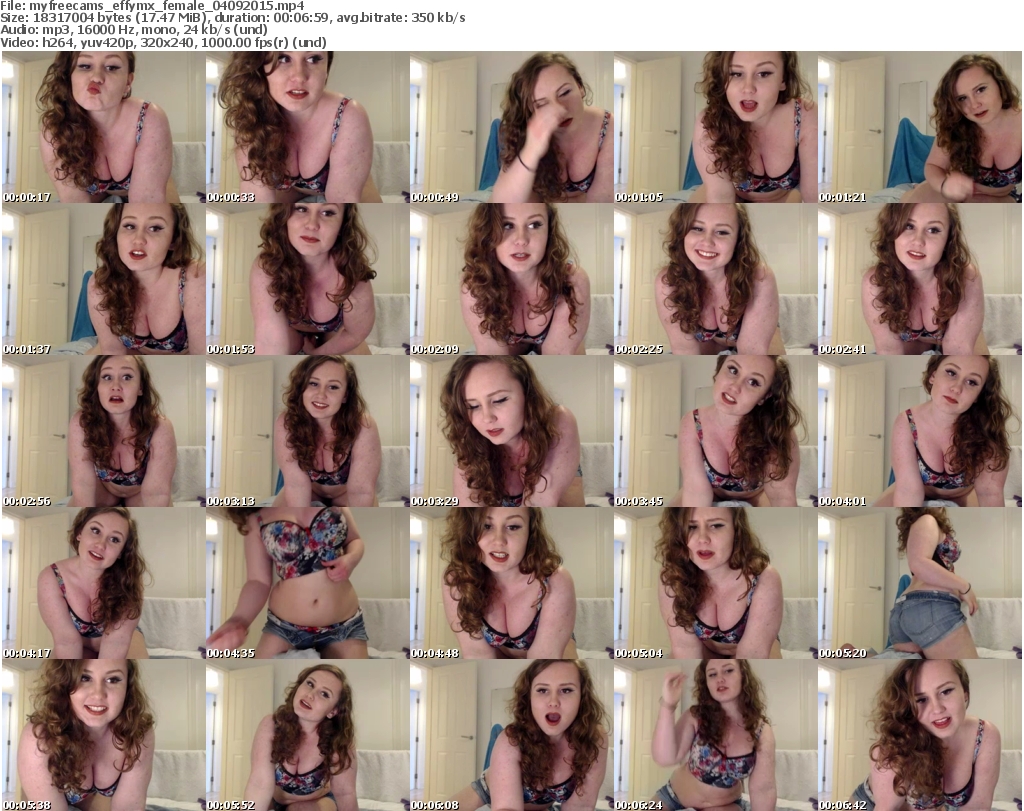Click the 'File:' name line in header
Image resolution: width=1024 pixels, height=811 pixels.
point(152,6)
